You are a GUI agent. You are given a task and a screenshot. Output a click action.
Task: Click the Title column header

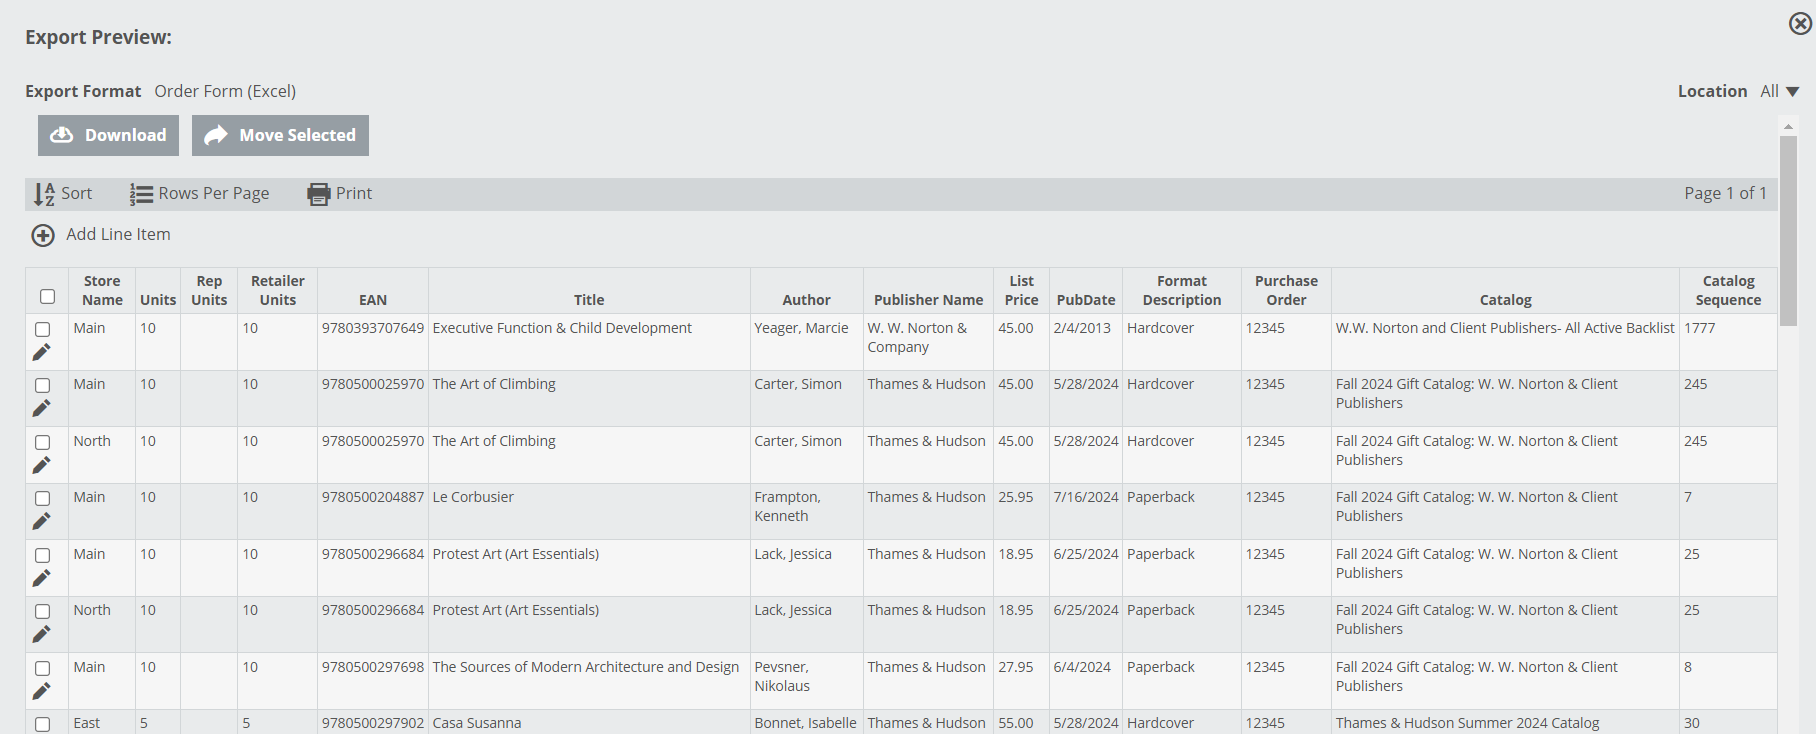click(x=589, y=300)
